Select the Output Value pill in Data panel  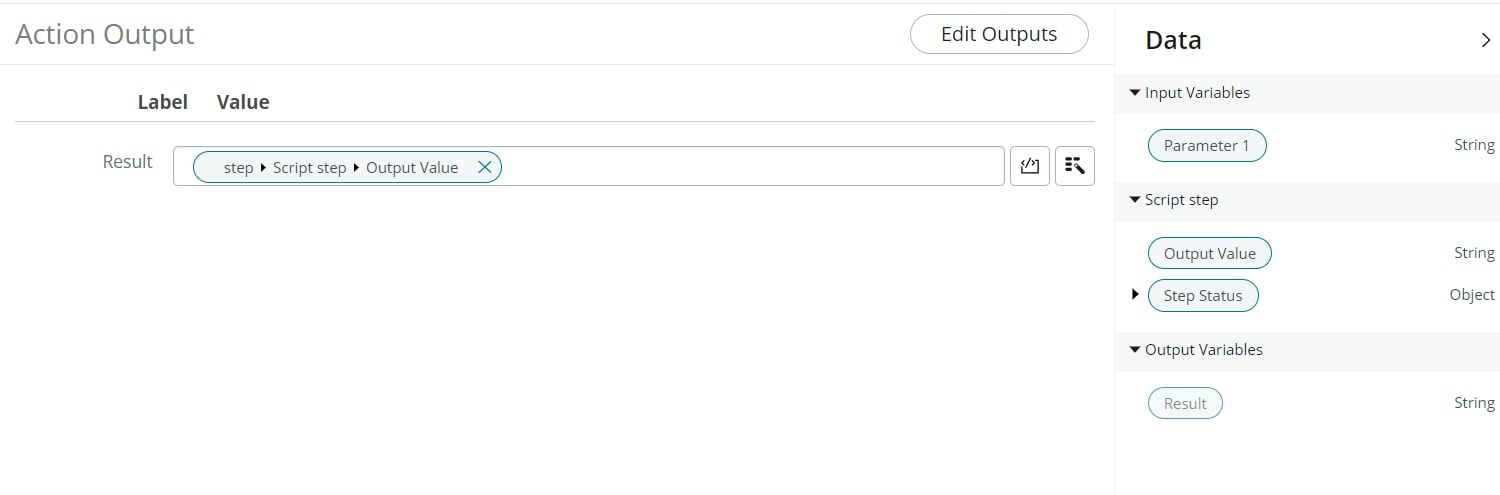pyautogui.click(x=1209, y=253)
